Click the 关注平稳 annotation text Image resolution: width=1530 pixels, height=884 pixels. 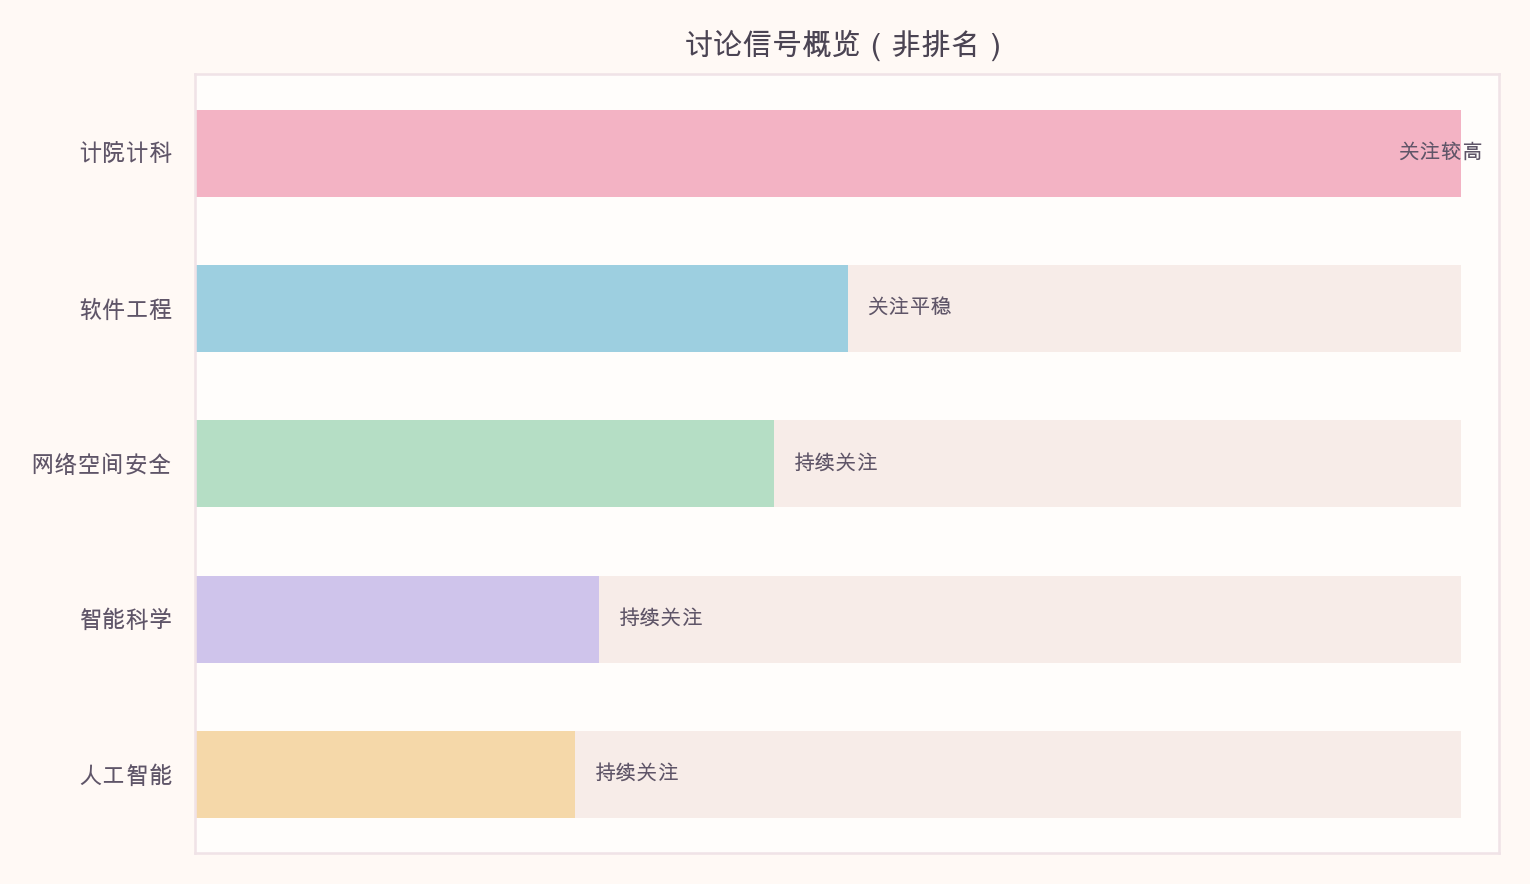909,307
